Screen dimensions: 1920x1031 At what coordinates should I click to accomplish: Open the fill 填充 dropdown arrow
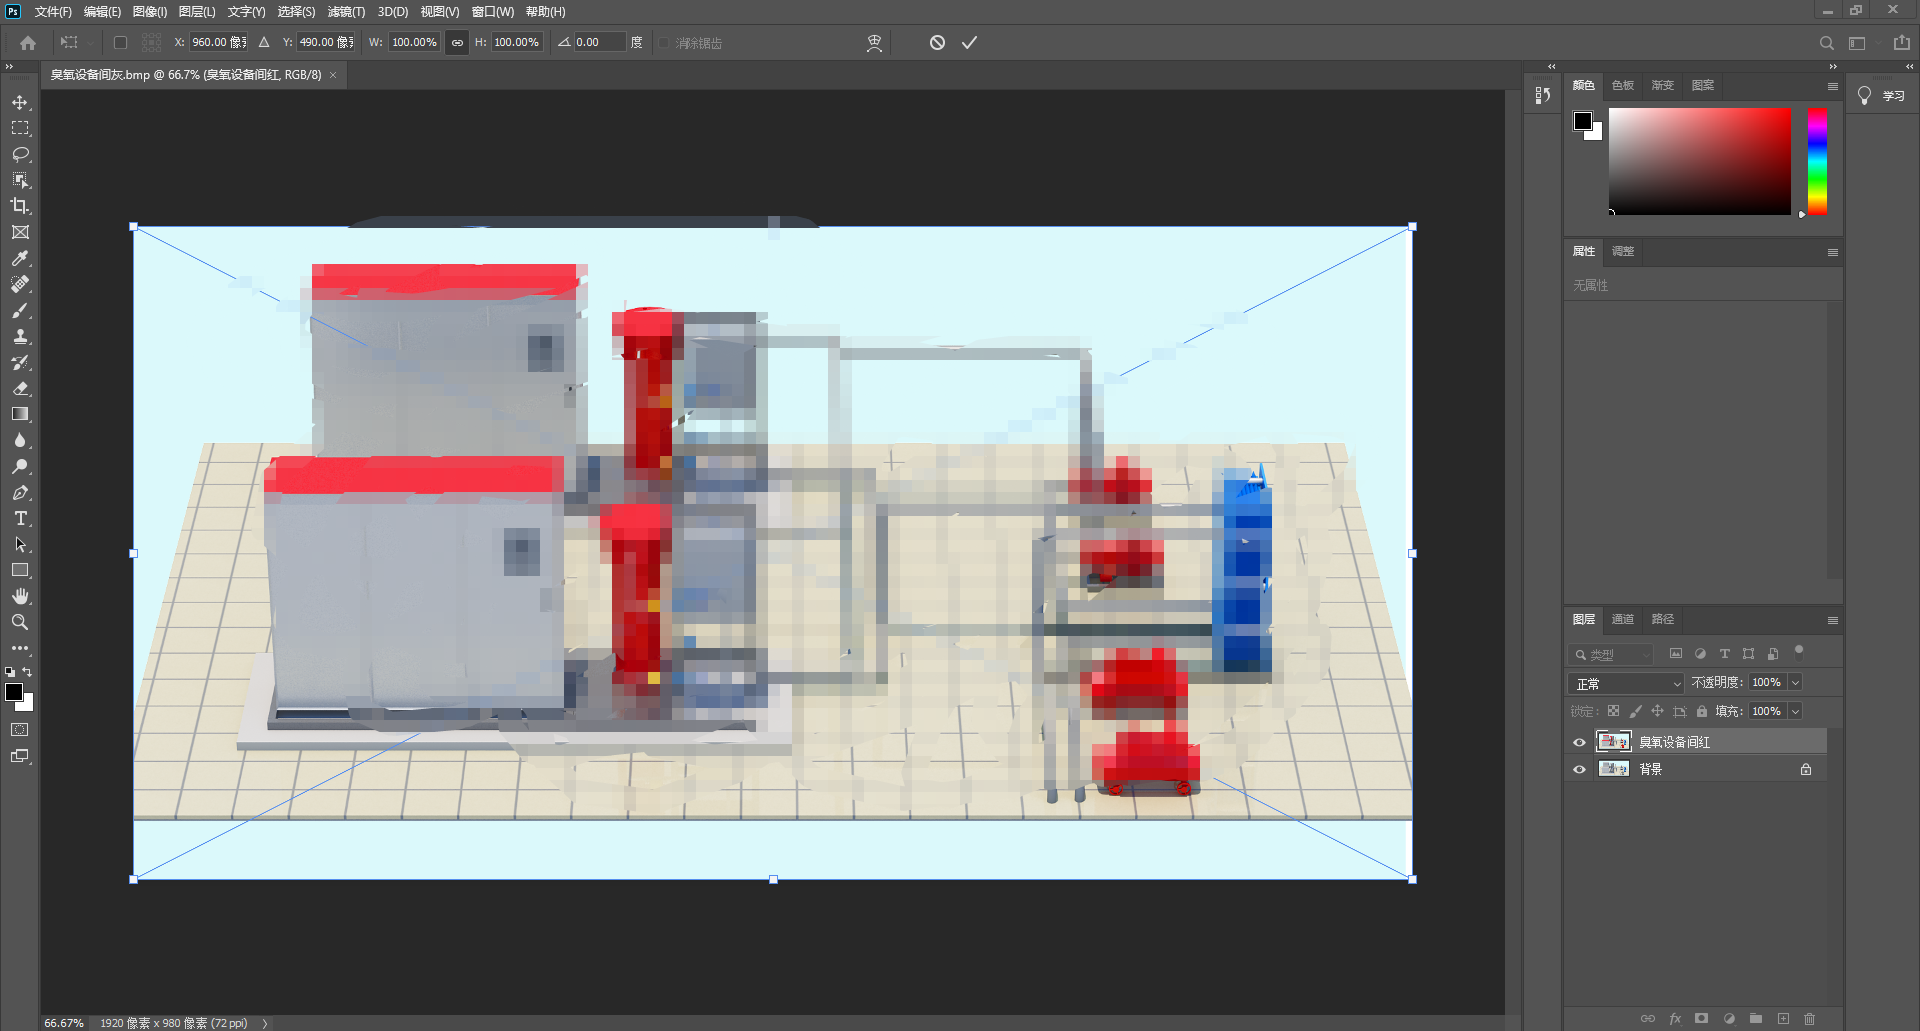click(1795, 711)
